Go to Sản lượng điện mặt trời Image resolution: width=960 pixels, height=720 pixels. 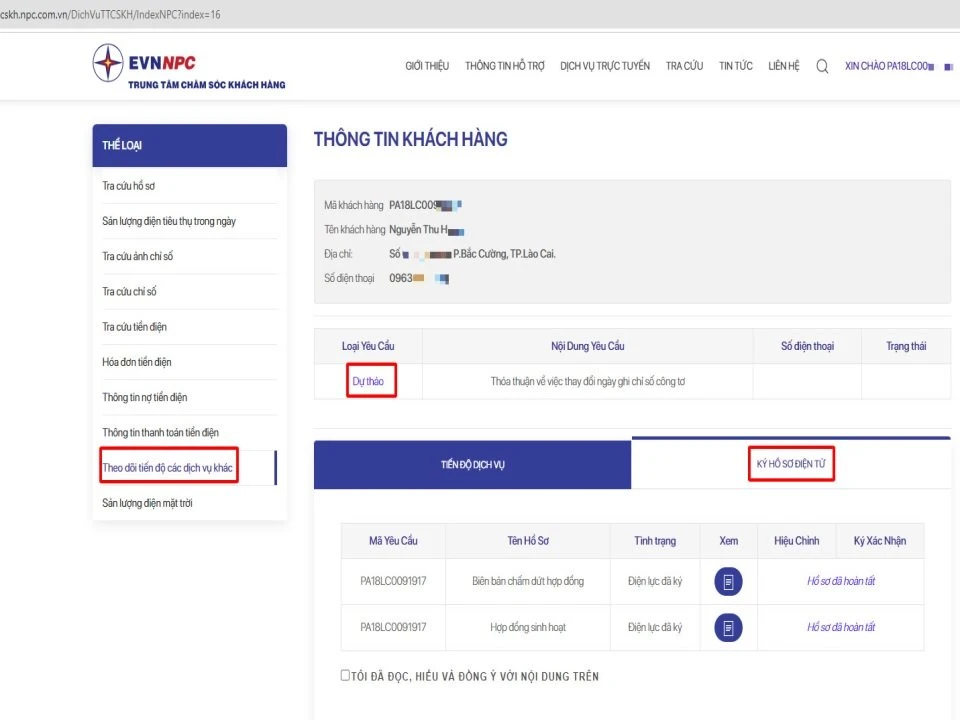pos(147,503)
